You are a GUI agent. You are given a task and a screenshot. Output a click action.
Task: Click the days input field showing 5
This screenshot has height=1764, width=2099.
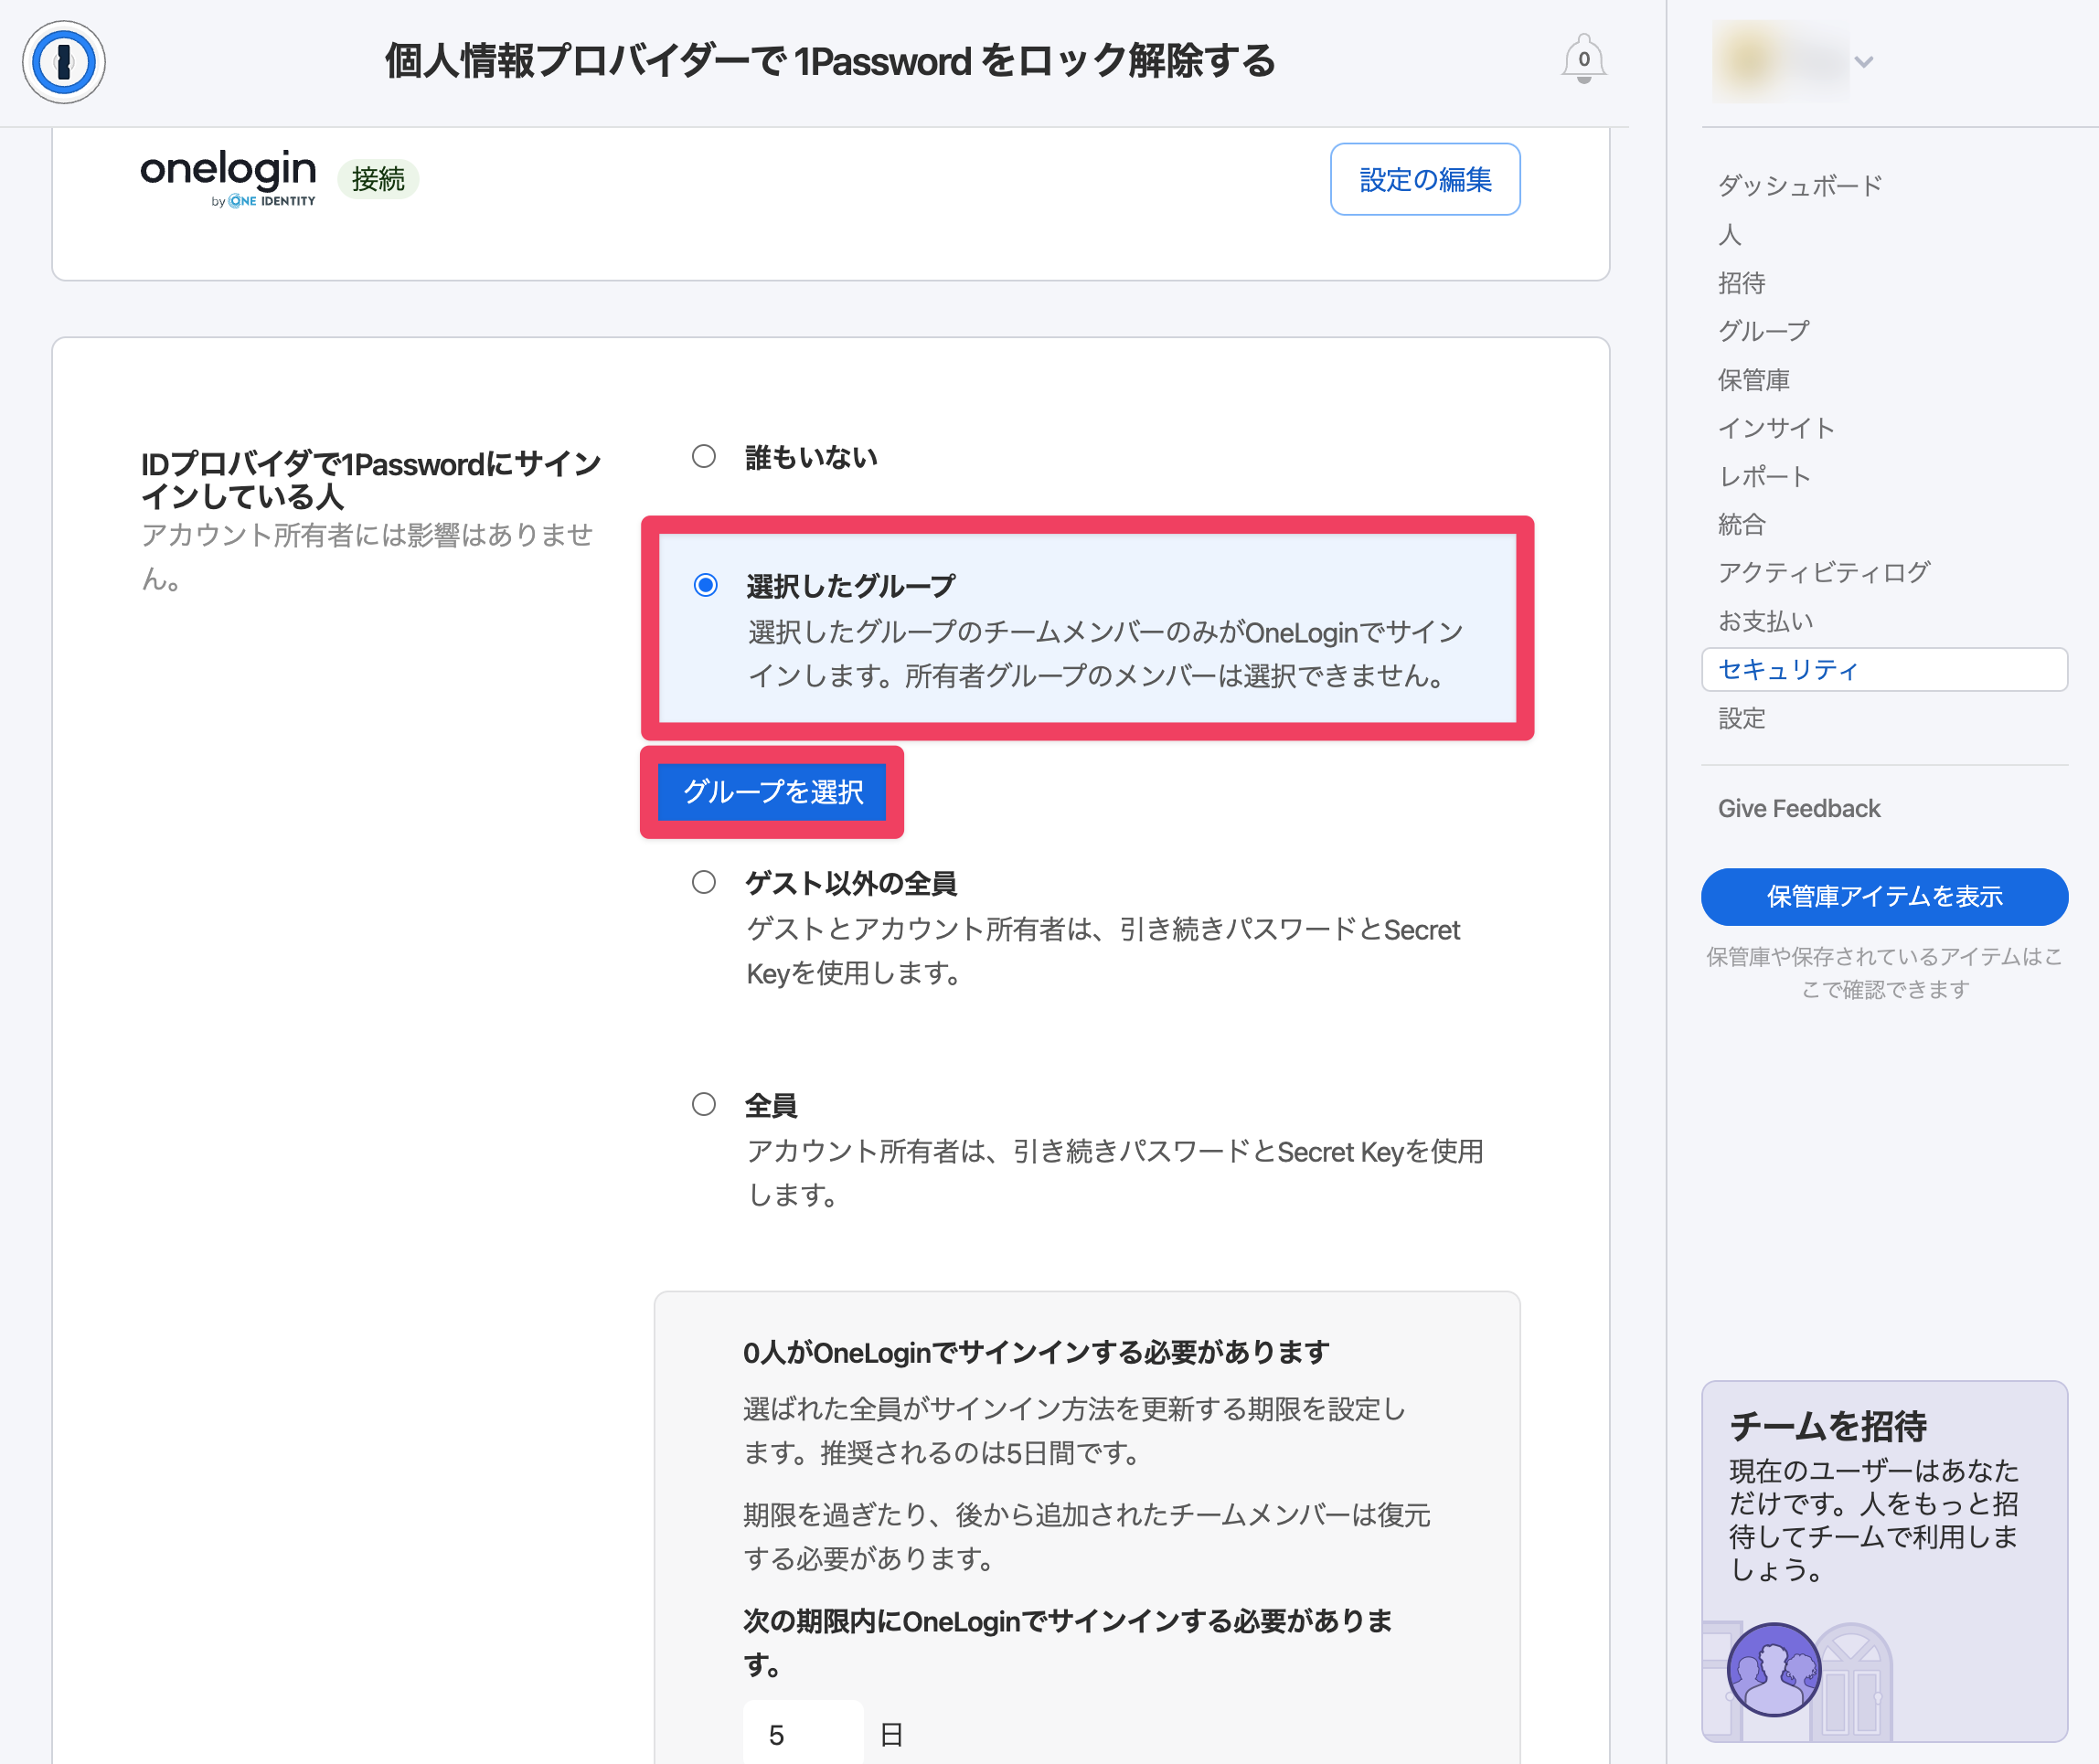(x=803, y=1734)
